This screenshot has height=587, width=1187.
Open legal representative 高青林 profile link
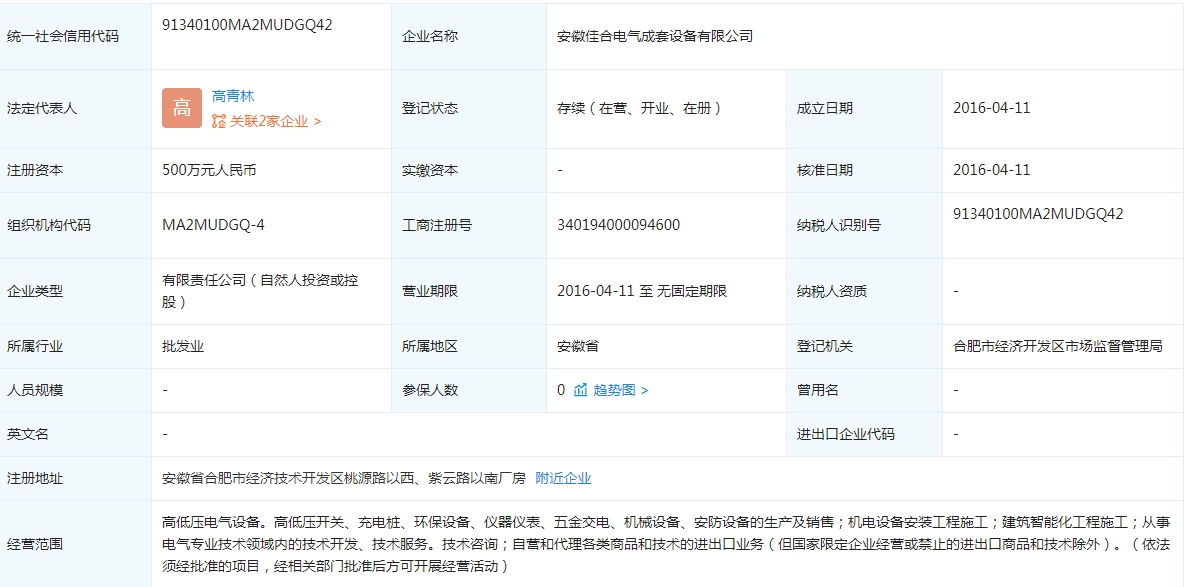[233, 96]
